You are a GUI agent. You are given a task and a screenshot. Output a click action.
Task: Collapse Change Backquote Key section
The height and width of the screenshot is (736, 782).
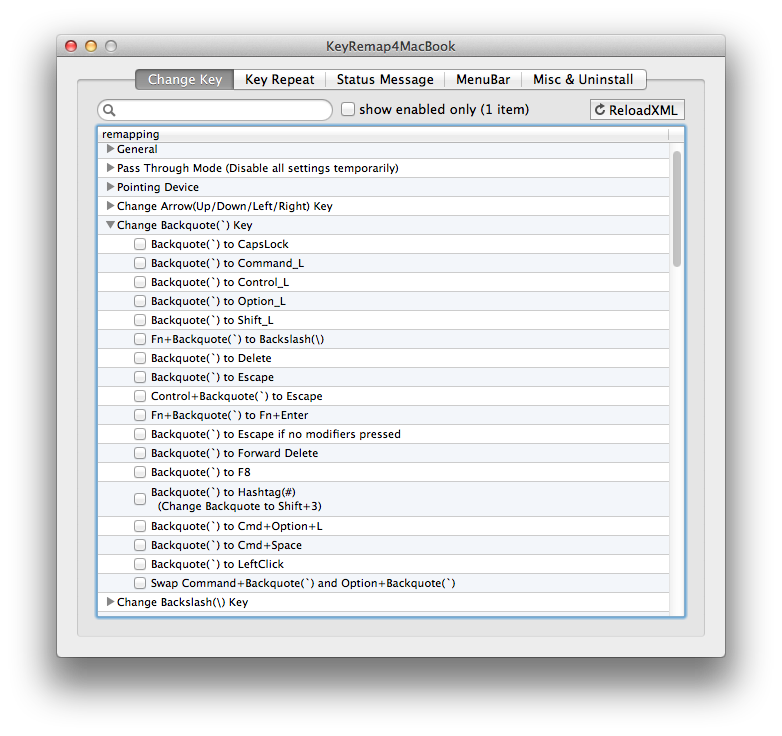coord(110,225)
